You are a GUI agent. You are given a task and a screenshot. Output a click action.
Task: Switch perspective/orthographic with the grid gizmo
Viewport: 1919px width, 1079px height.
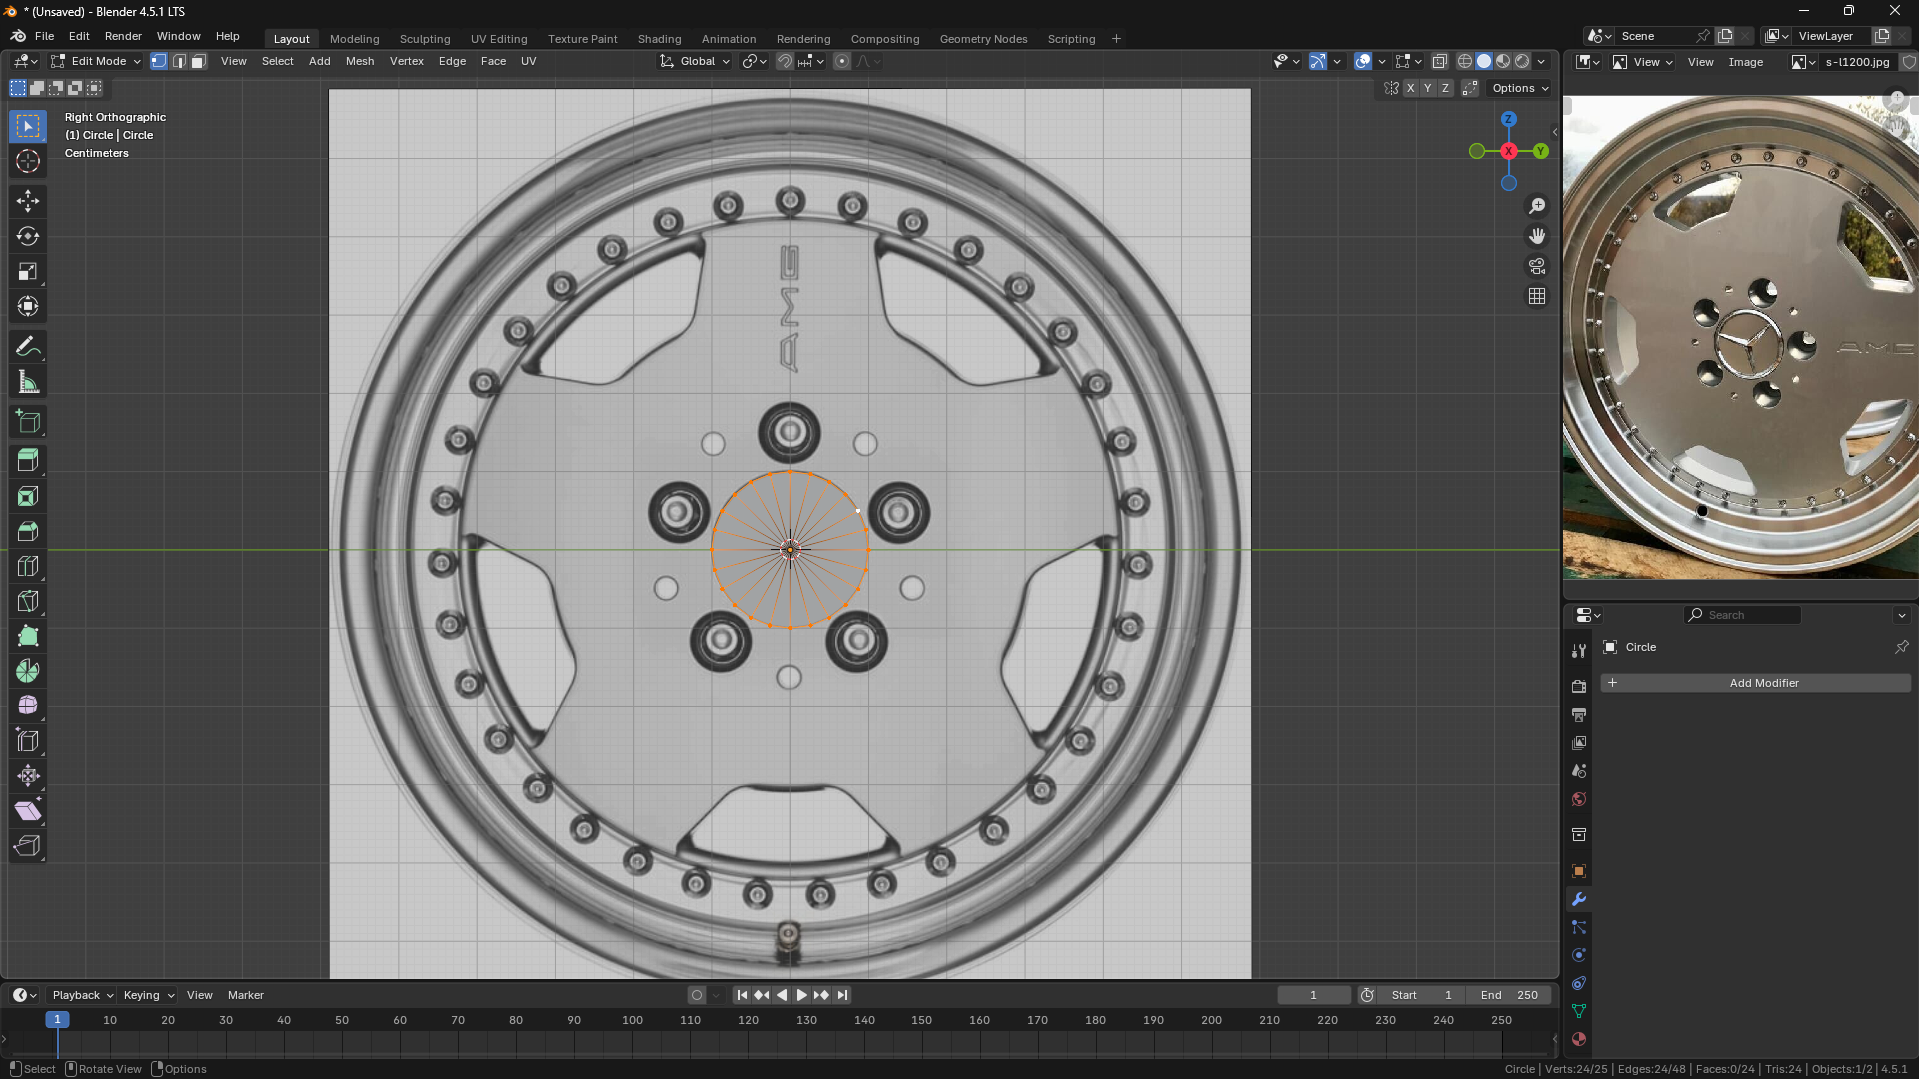tap(1537, 296)
